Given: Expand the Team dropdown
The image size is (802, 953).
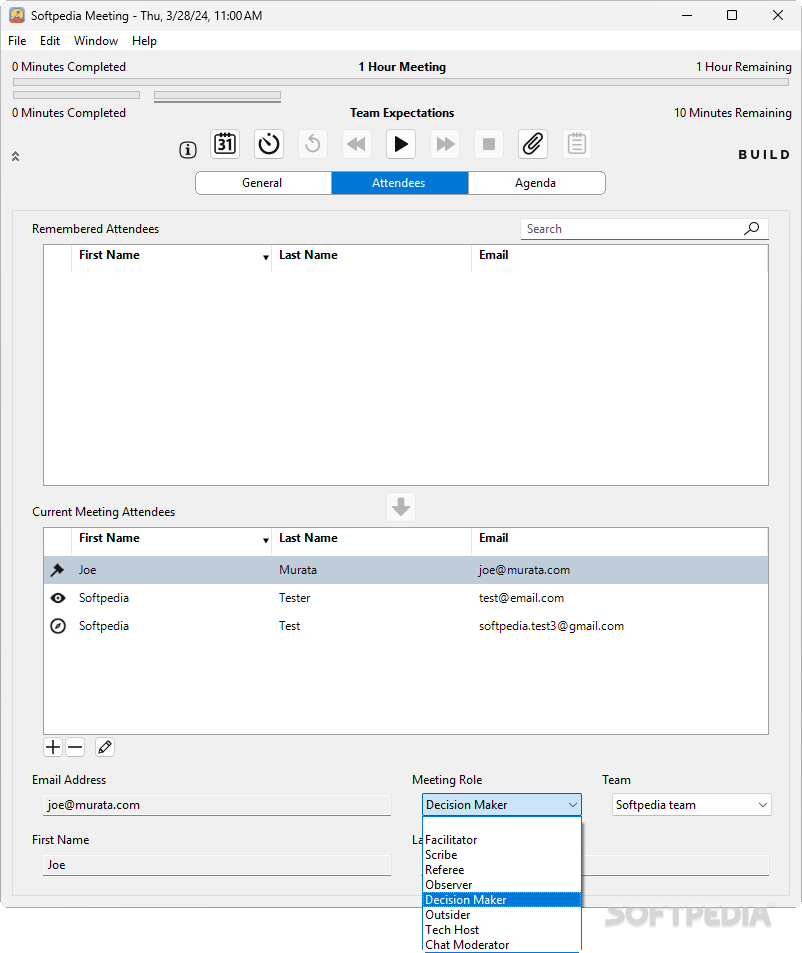Looking at the screenshot, I should 691,805.
